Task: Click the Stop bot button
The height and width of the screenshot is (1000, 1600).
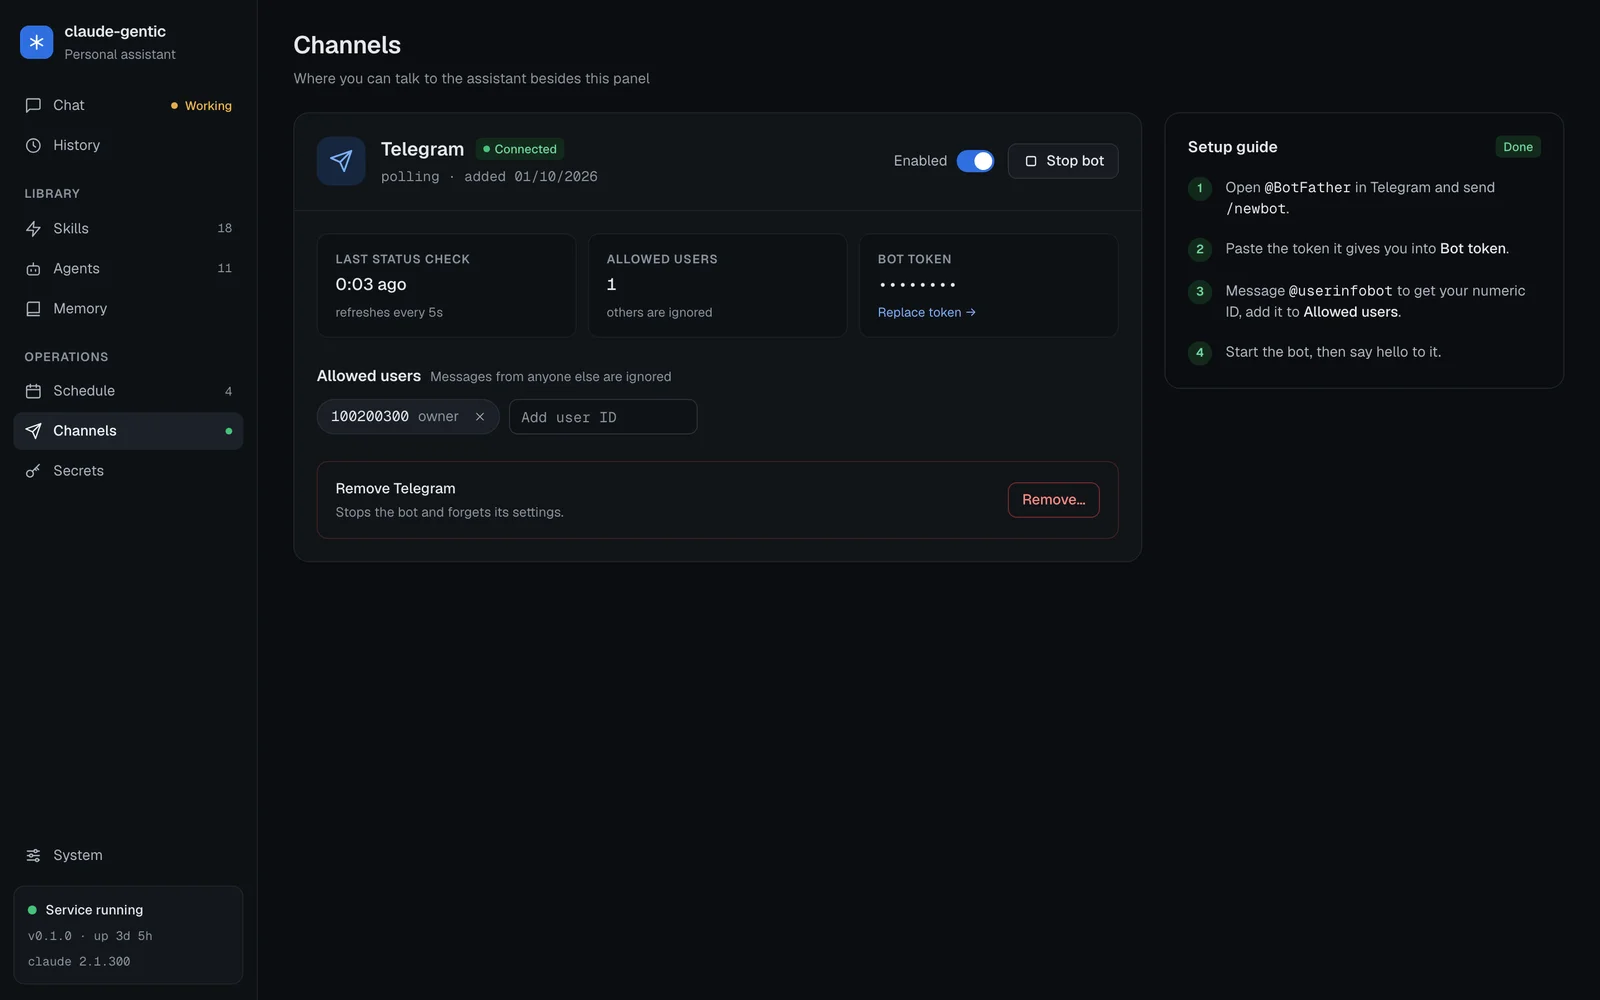Action: coord(1063,161)
